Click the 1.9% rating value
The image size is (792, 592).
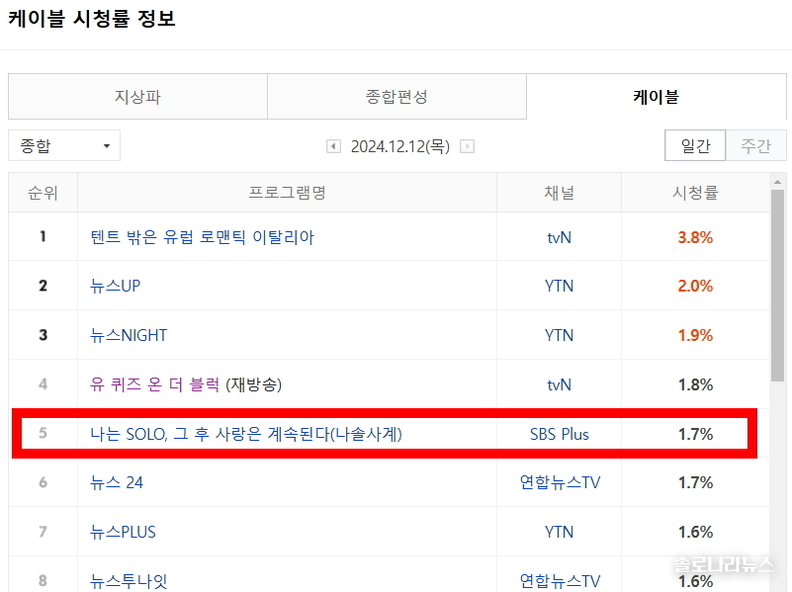coord(696,335)
